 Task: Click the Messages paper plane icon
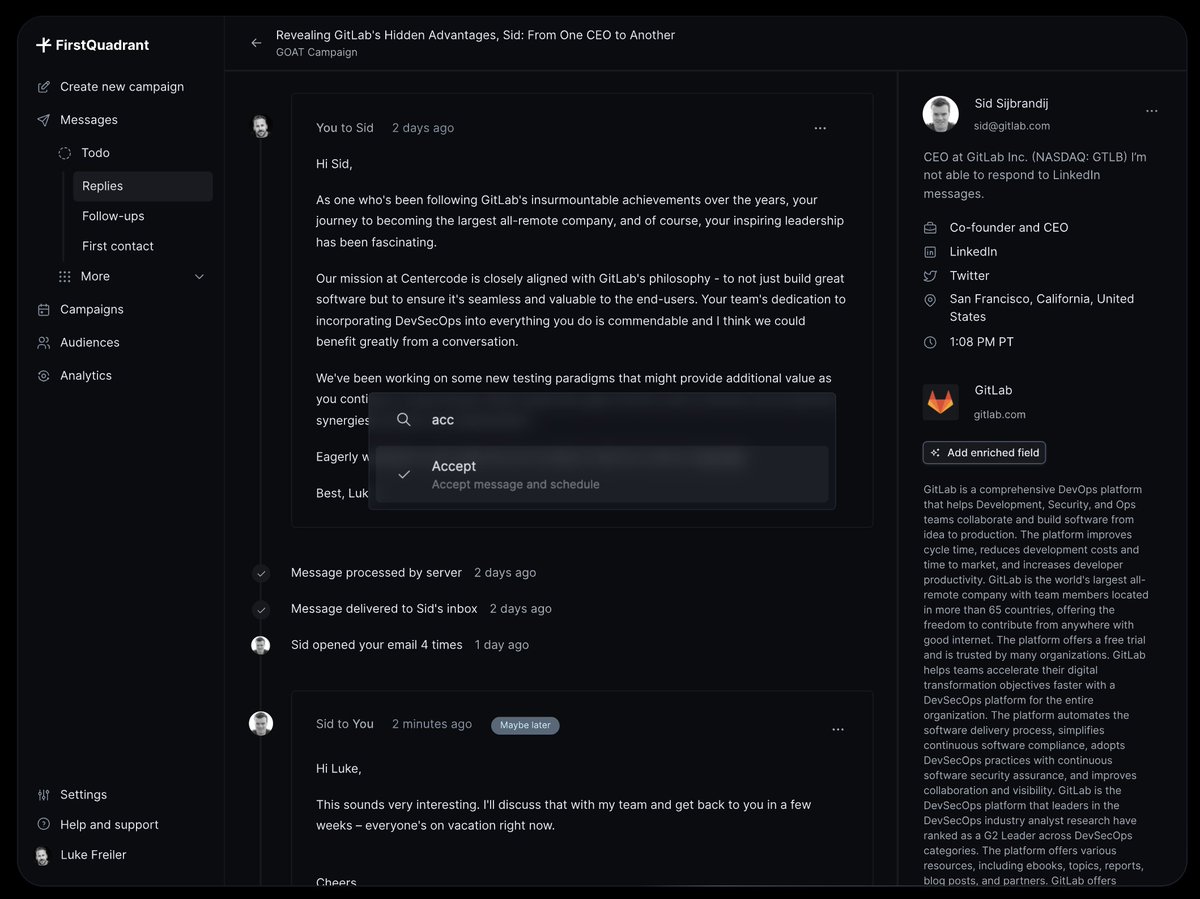pyautogui.click(x=43, y=120)
